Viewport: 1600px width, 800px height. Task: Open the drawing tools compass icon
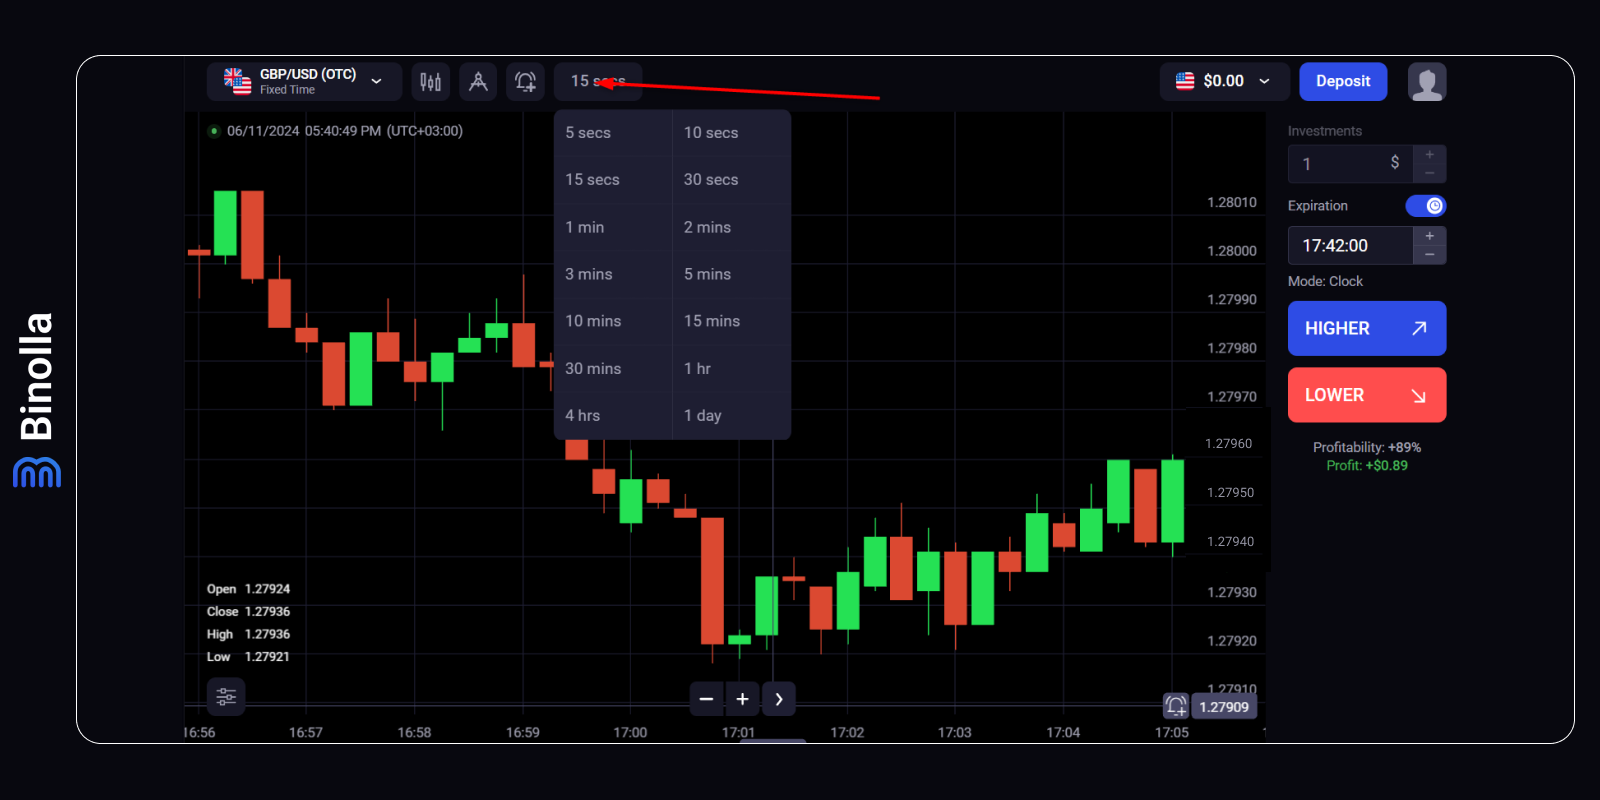point(478,82)
